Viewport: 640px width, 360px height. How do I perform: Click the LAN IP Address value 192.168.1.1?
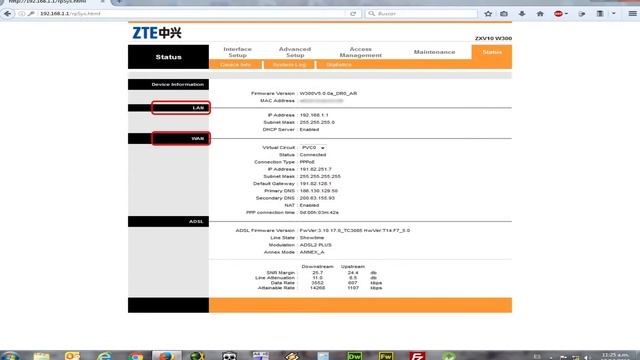pyautogui.click(x=314, y=115)
